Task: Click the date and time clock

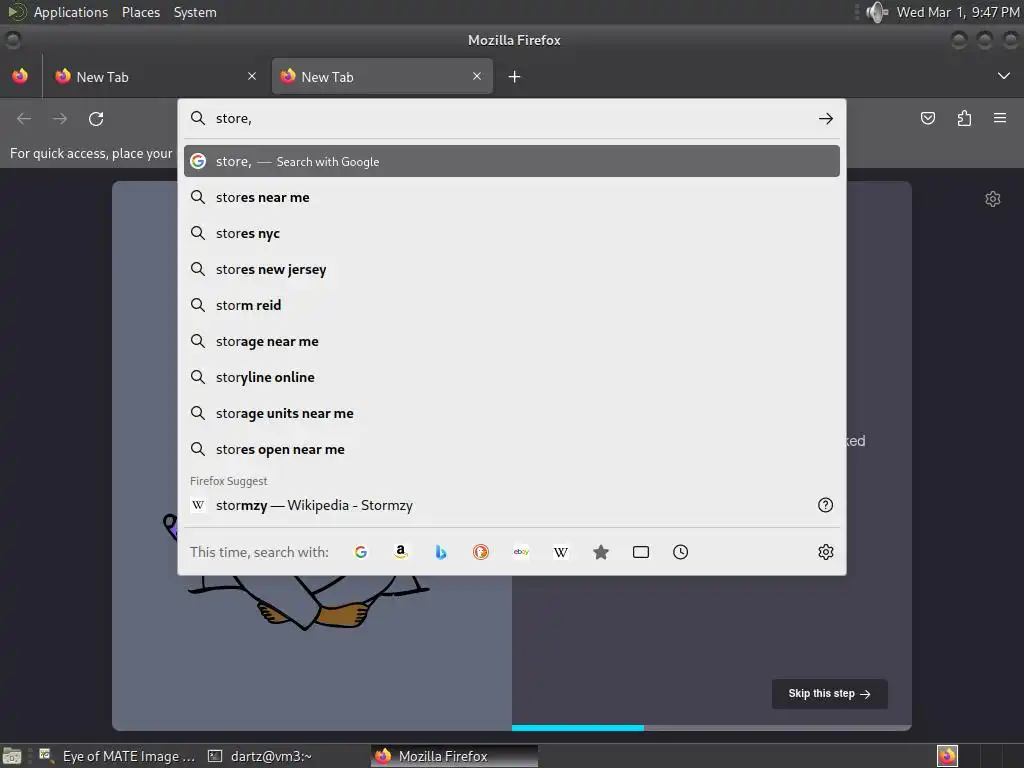Action: [957, 12]
